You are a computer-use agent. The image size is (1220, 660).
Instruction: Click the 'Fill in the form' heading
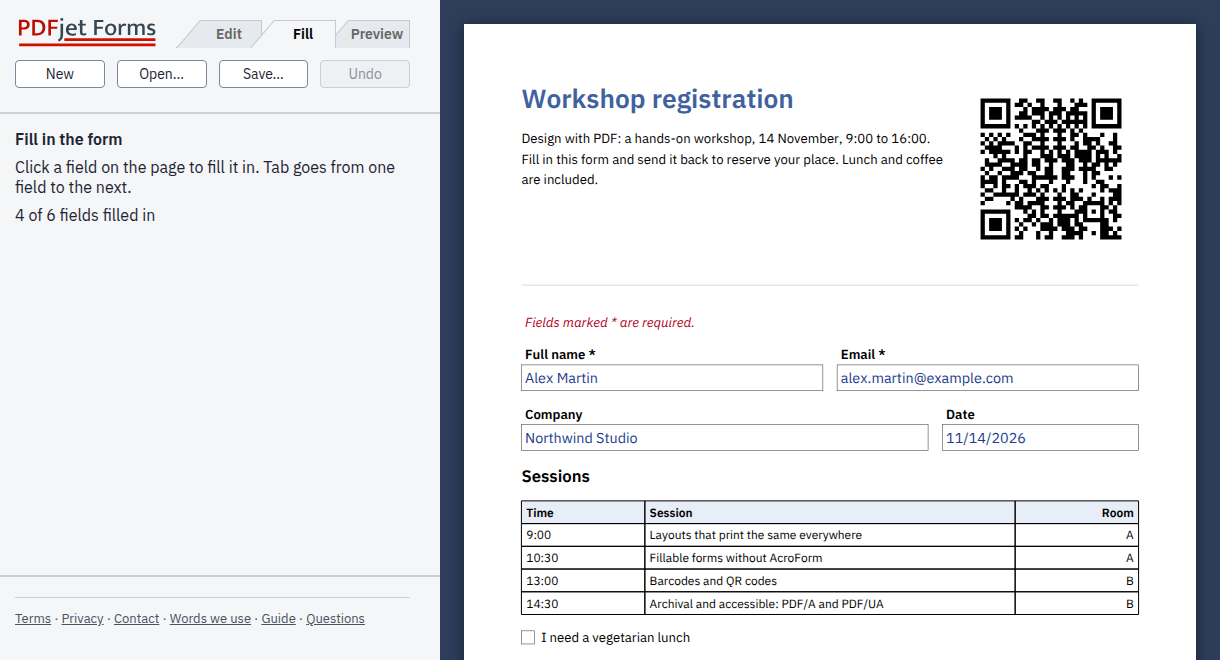[69, 139]
